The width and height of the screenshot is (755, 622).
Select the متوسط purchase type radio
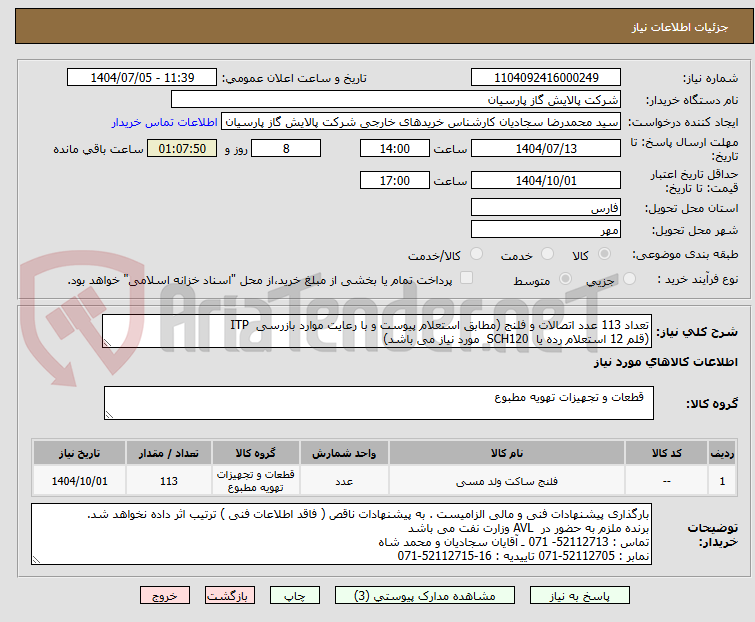pyautogui.click(x=565, y=279)
